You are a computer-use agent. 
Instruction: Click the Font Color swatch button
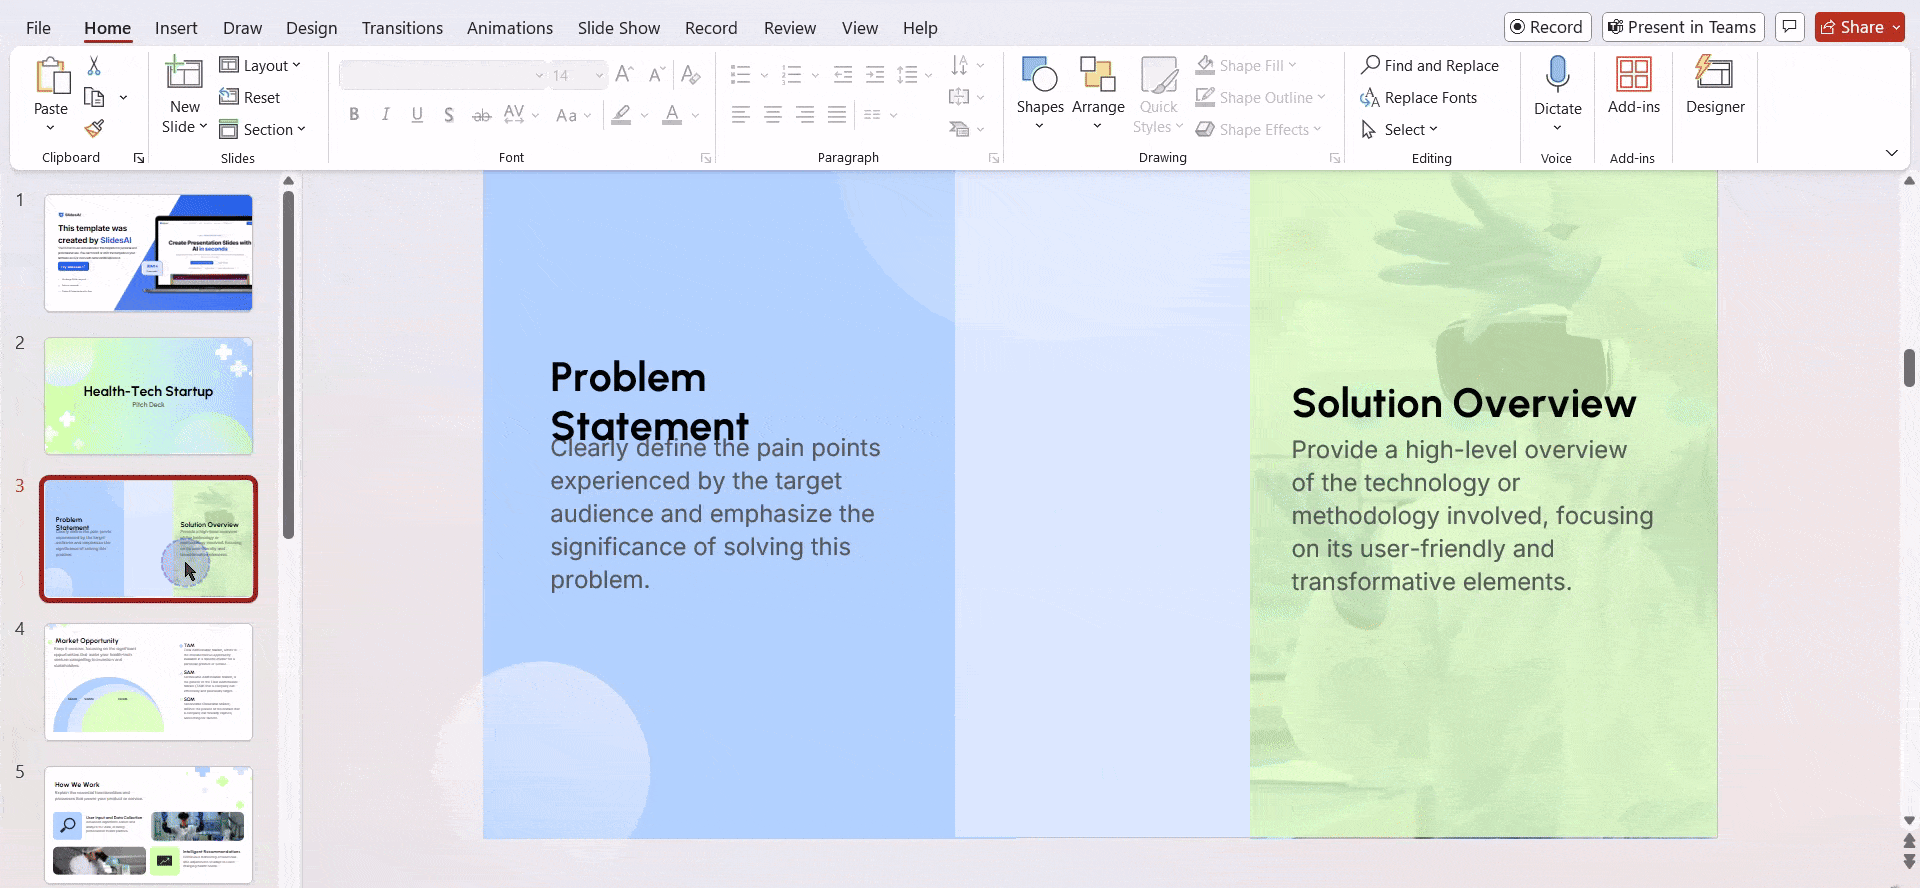tap(673, 115)
